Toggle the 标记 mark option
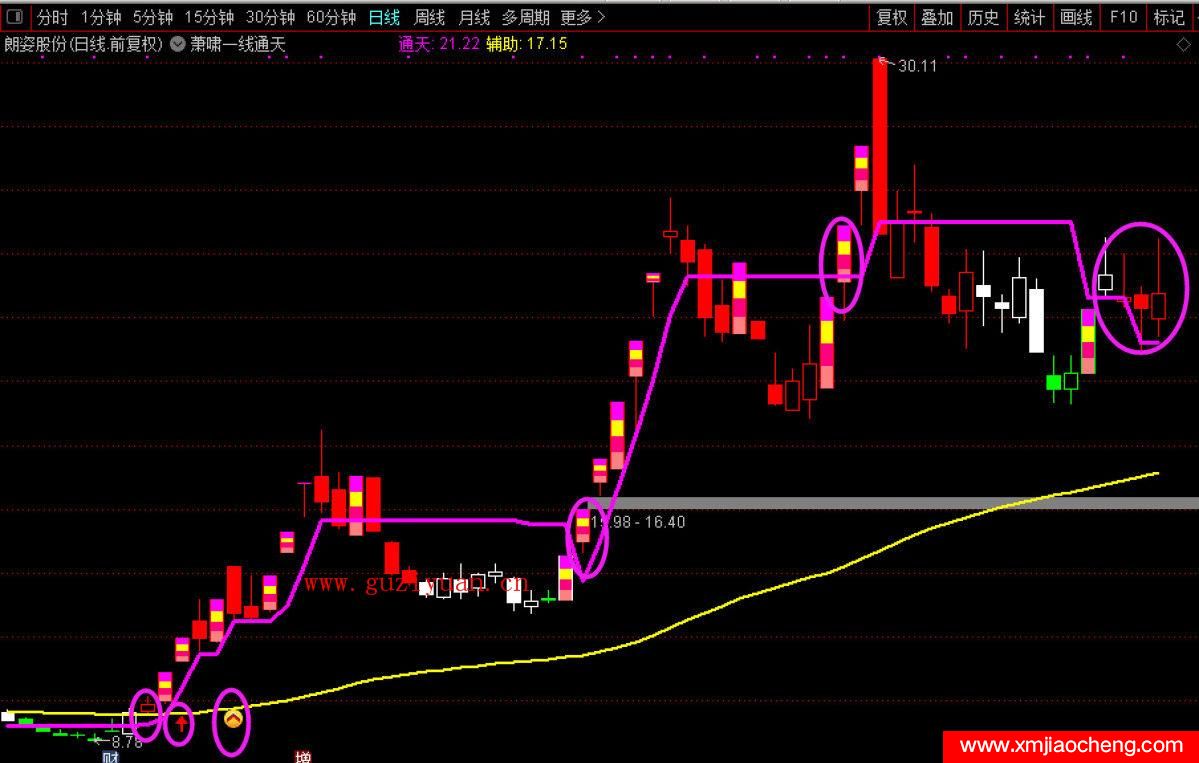Viewport: 1199px width, 763px height. point(1168,17)
